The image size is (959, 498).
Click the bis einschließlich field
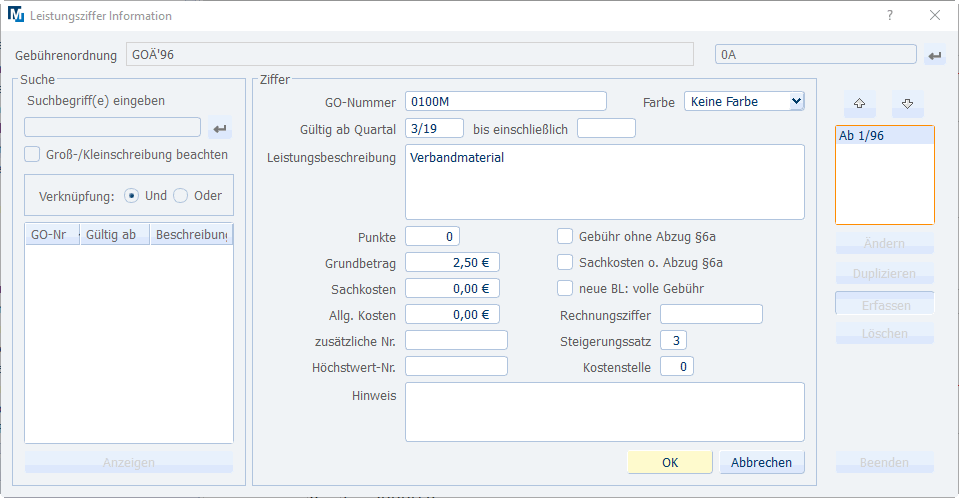[x=606, y=128]
